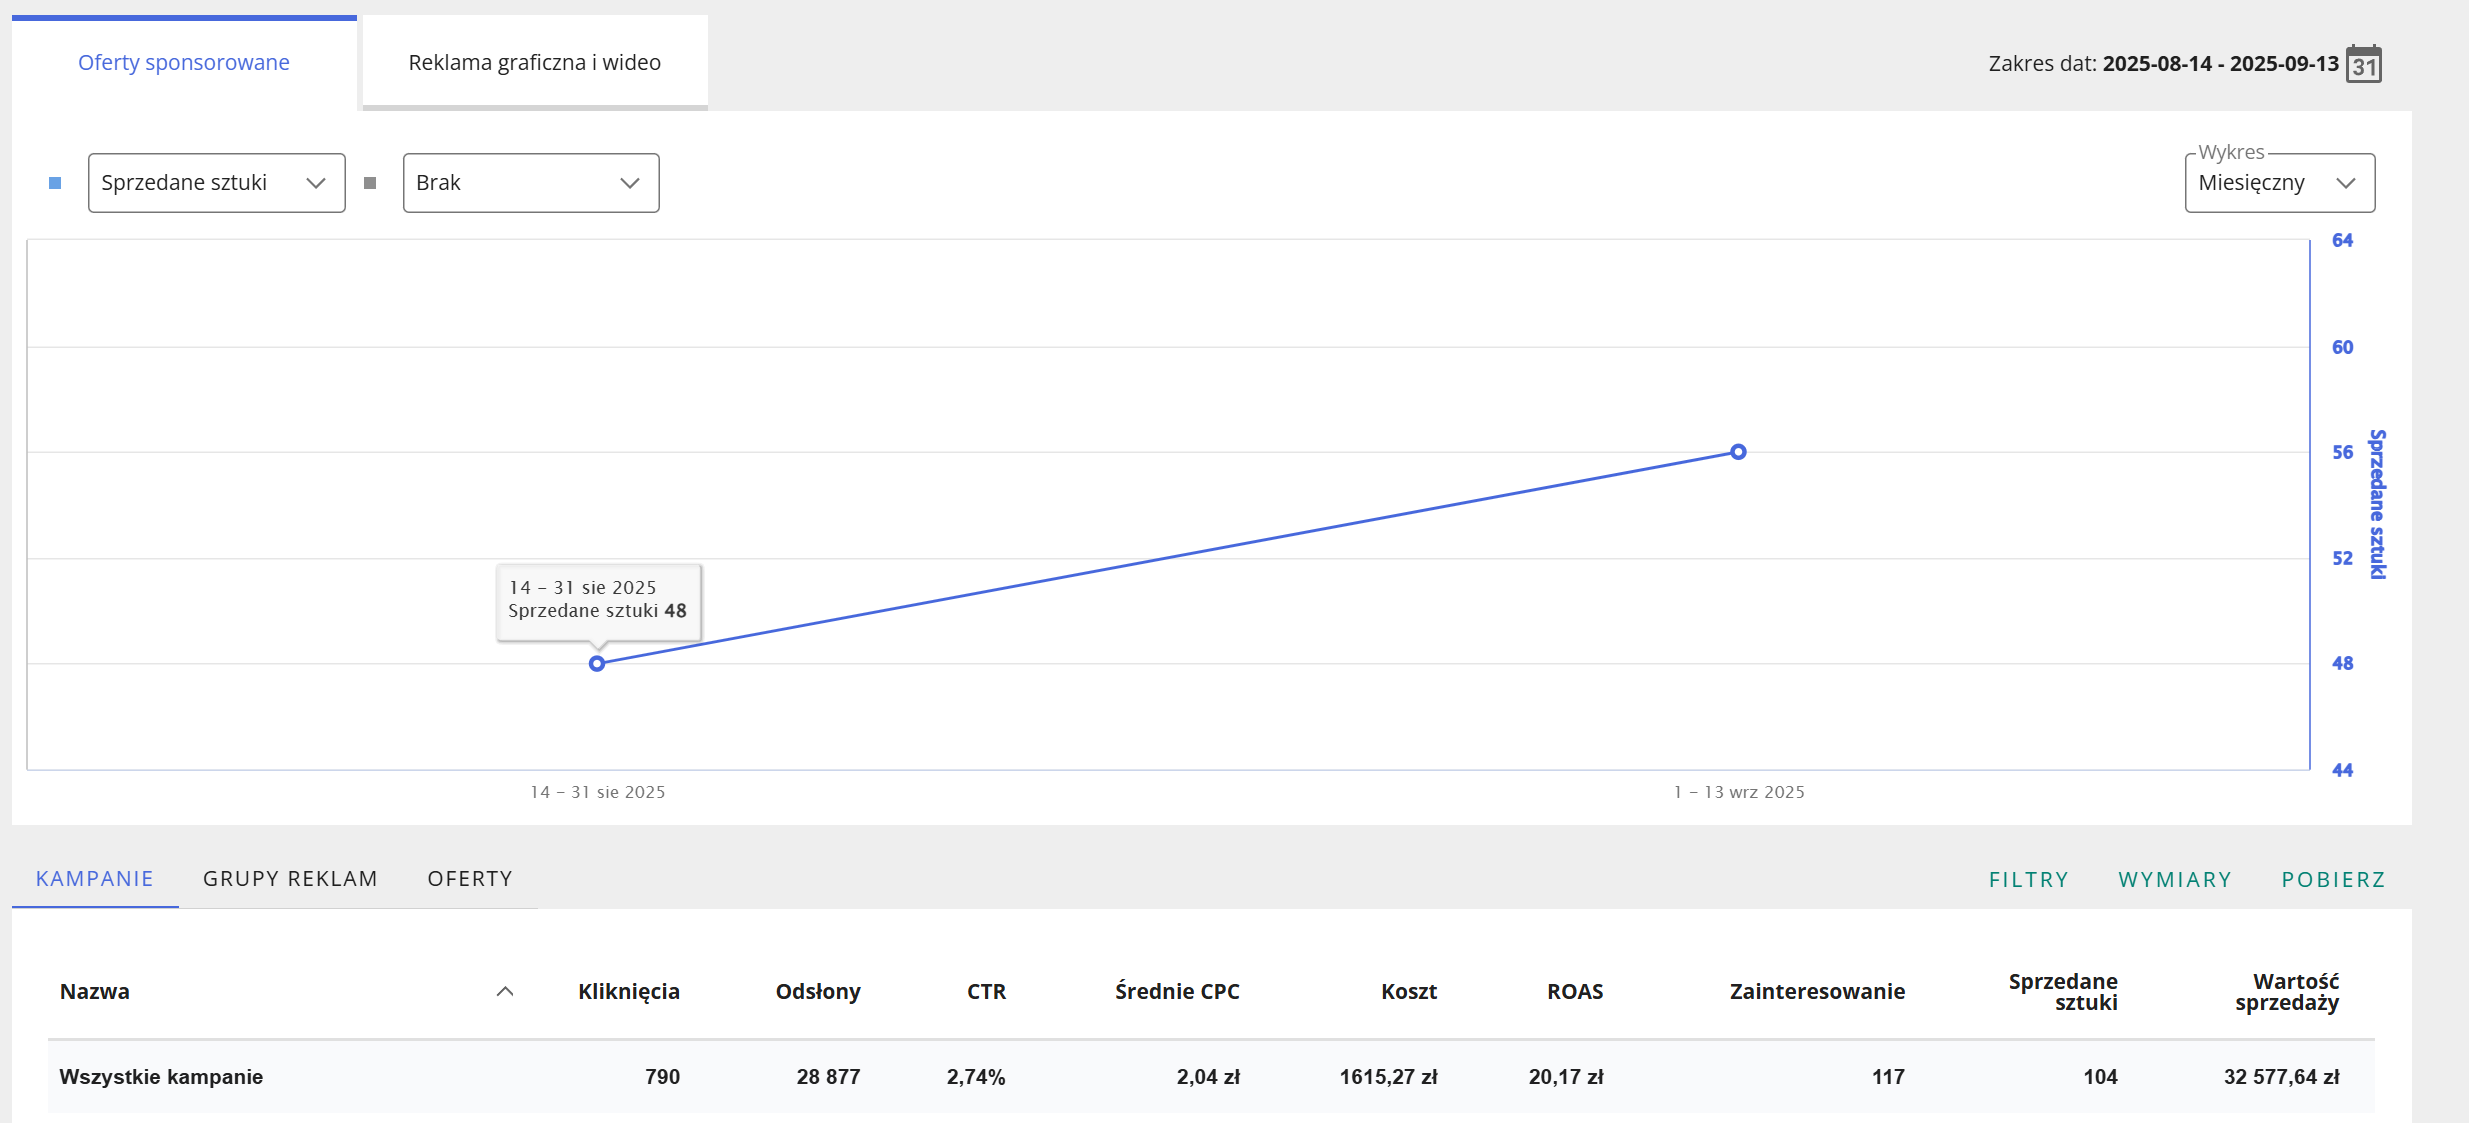2469x1123 pixels.
Task: Click the 20,17 zł ROAS value
Action: pyautogui.click(x=1566, y=1077)
